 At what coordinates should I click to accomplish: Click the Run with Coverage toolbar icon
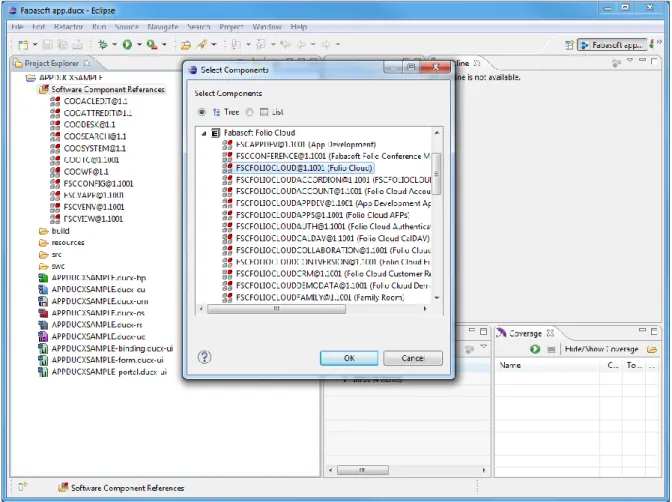152,44
